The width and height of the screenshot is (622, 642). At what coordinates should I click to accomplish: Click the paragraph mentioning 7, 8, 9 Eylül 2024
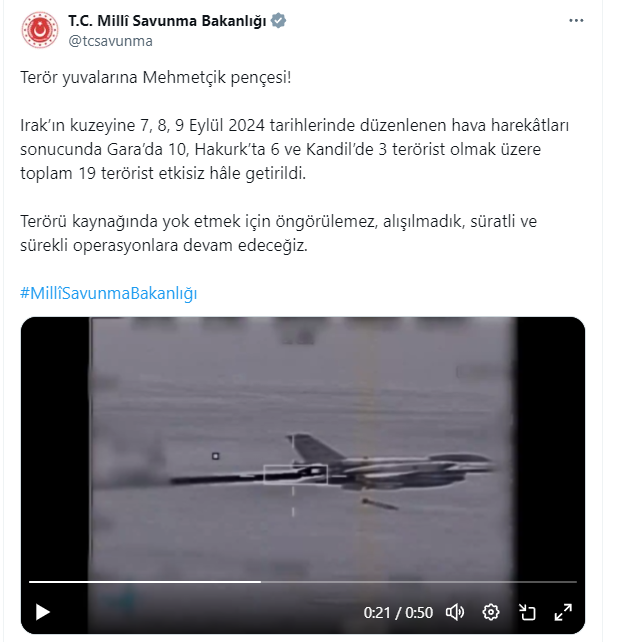coord(294,149)
